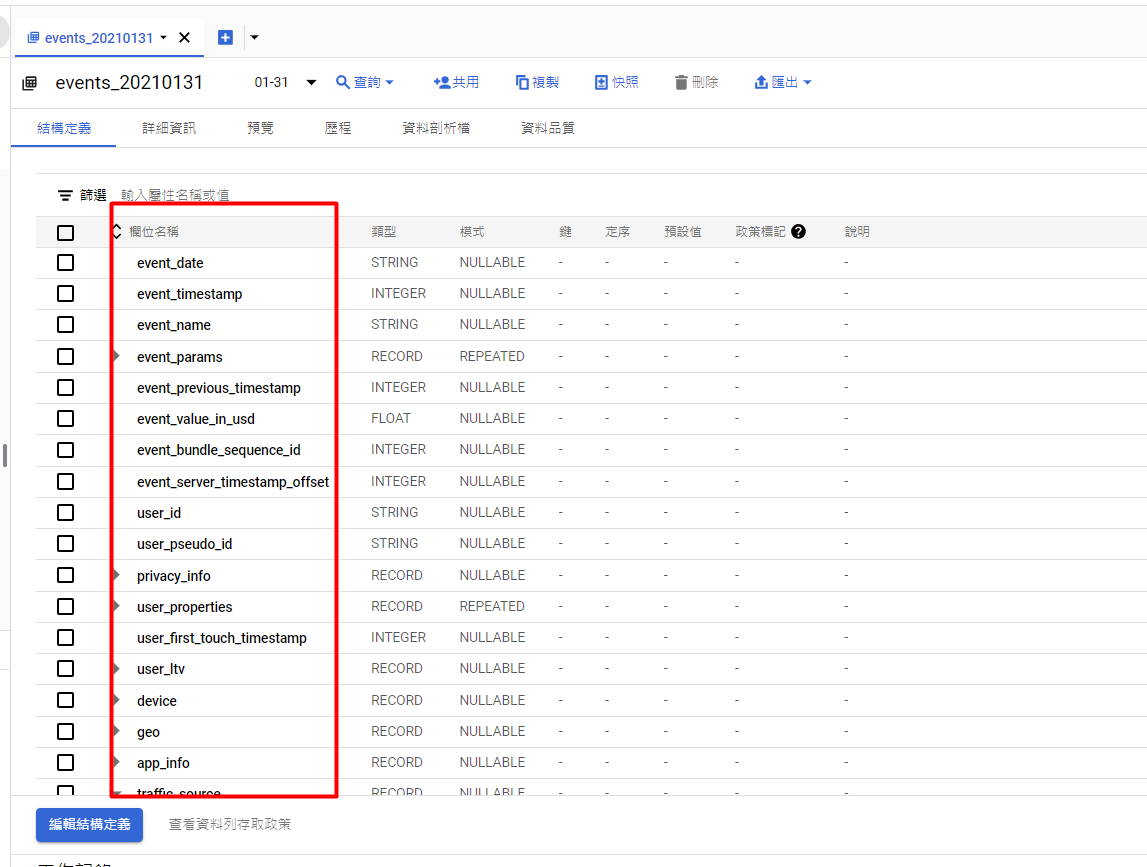This screenshot has width=1147, height=867.
Task: Expand the user_properties record
Action: (117, 606)
